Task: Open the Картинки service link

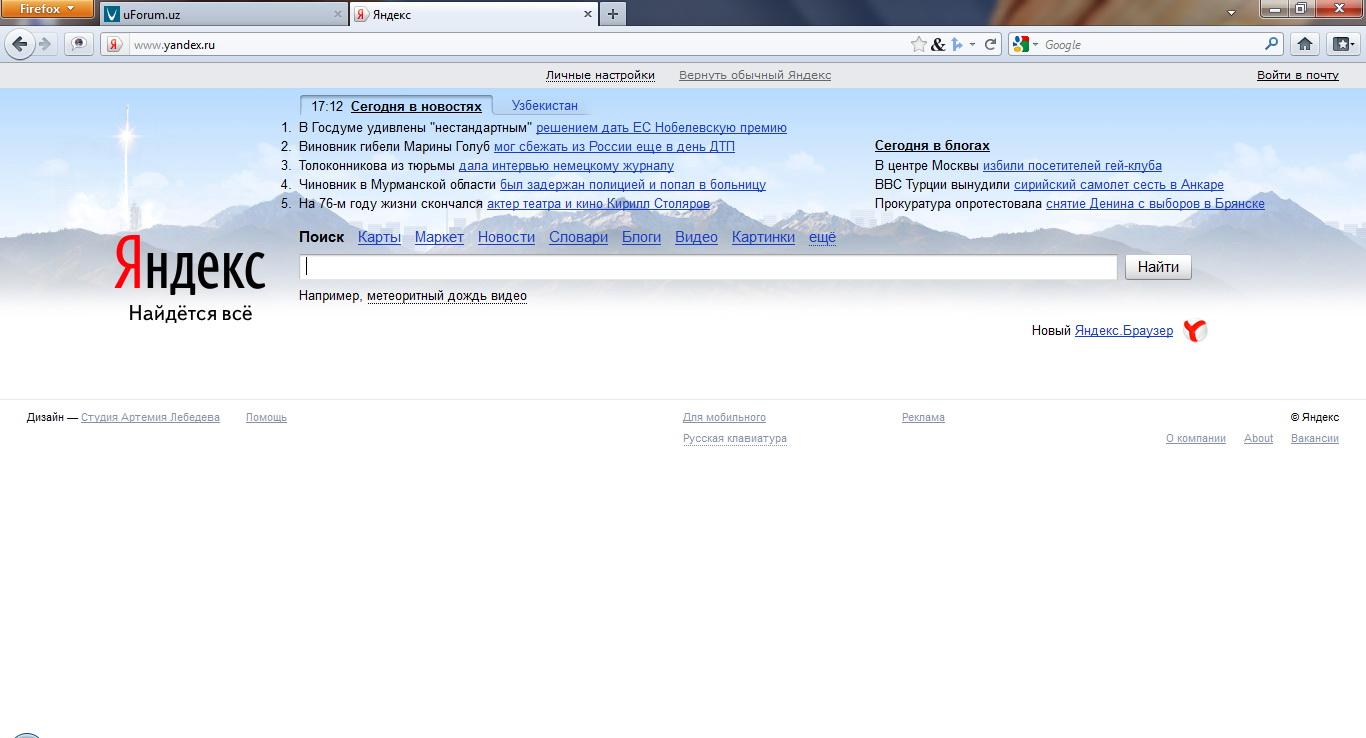Action: pyautogui.click(x=763, y=237)
